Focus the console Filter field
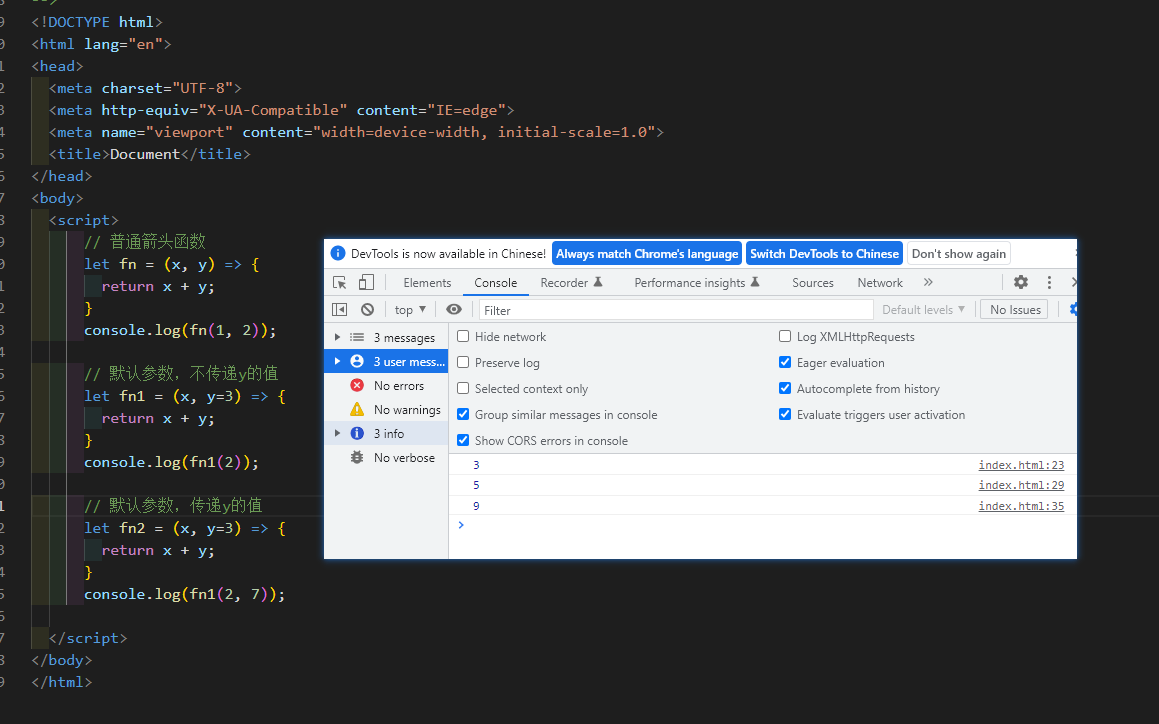Viewport: 1159px width, 724px height. click(x=676, y=310)
